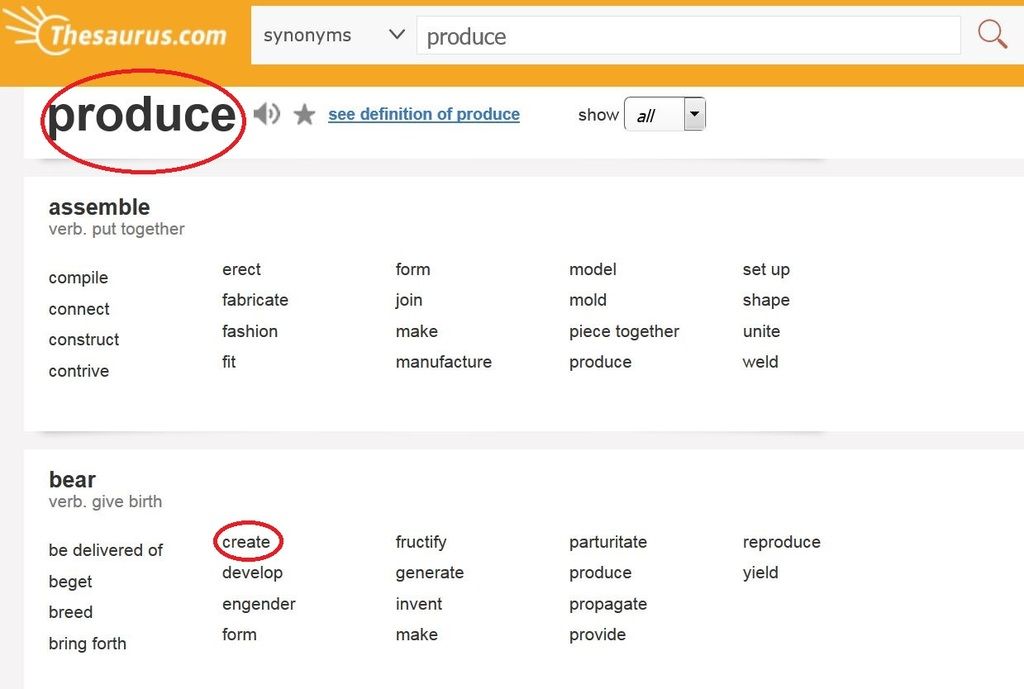1024x689 pixels.
Task: Play the pronunciation speaker icon
Action: (x=266, y=114)
